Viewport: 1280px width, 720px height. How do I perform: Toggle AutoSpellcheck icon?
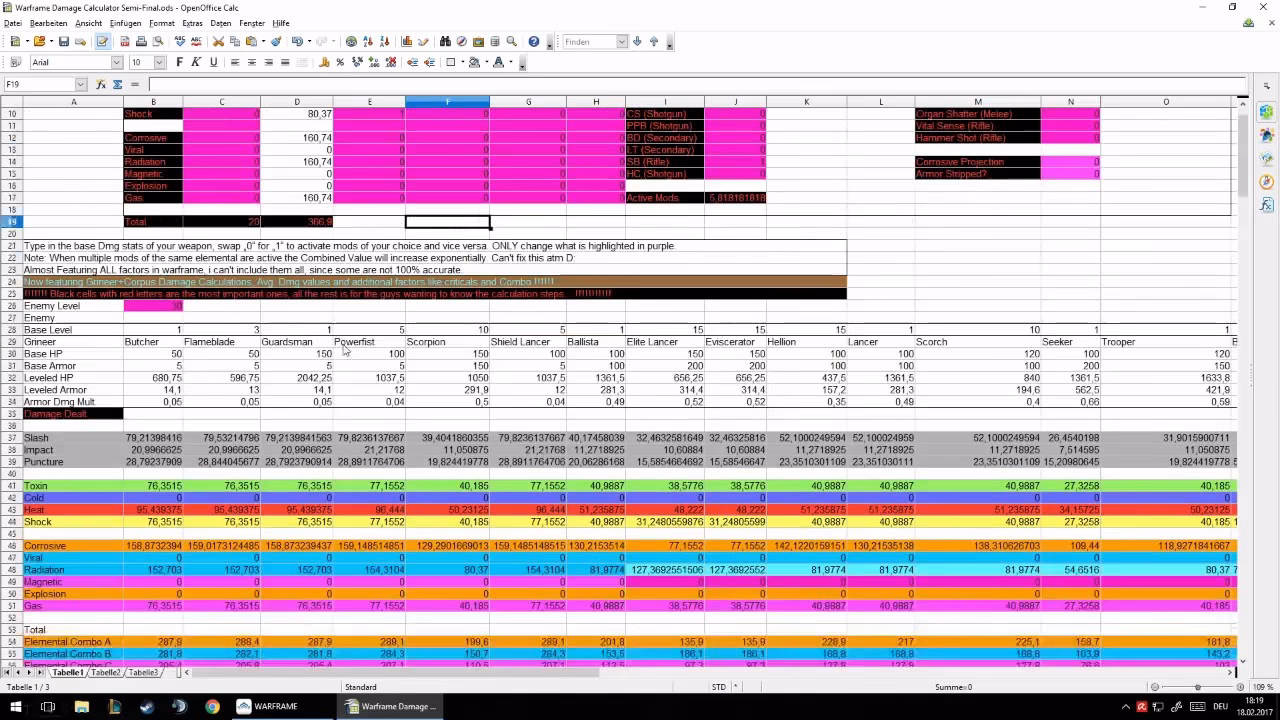point(197,42)
